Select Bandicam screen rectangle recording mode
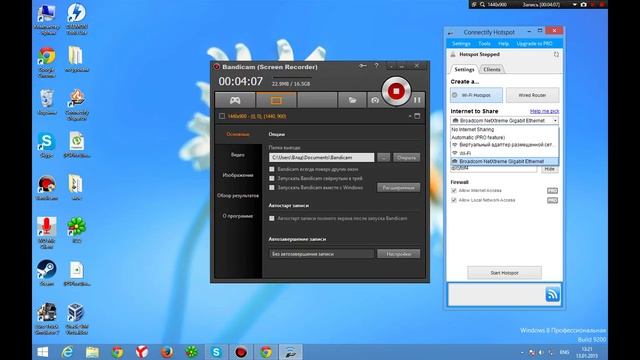640x360 pixels. pos(276,100)
